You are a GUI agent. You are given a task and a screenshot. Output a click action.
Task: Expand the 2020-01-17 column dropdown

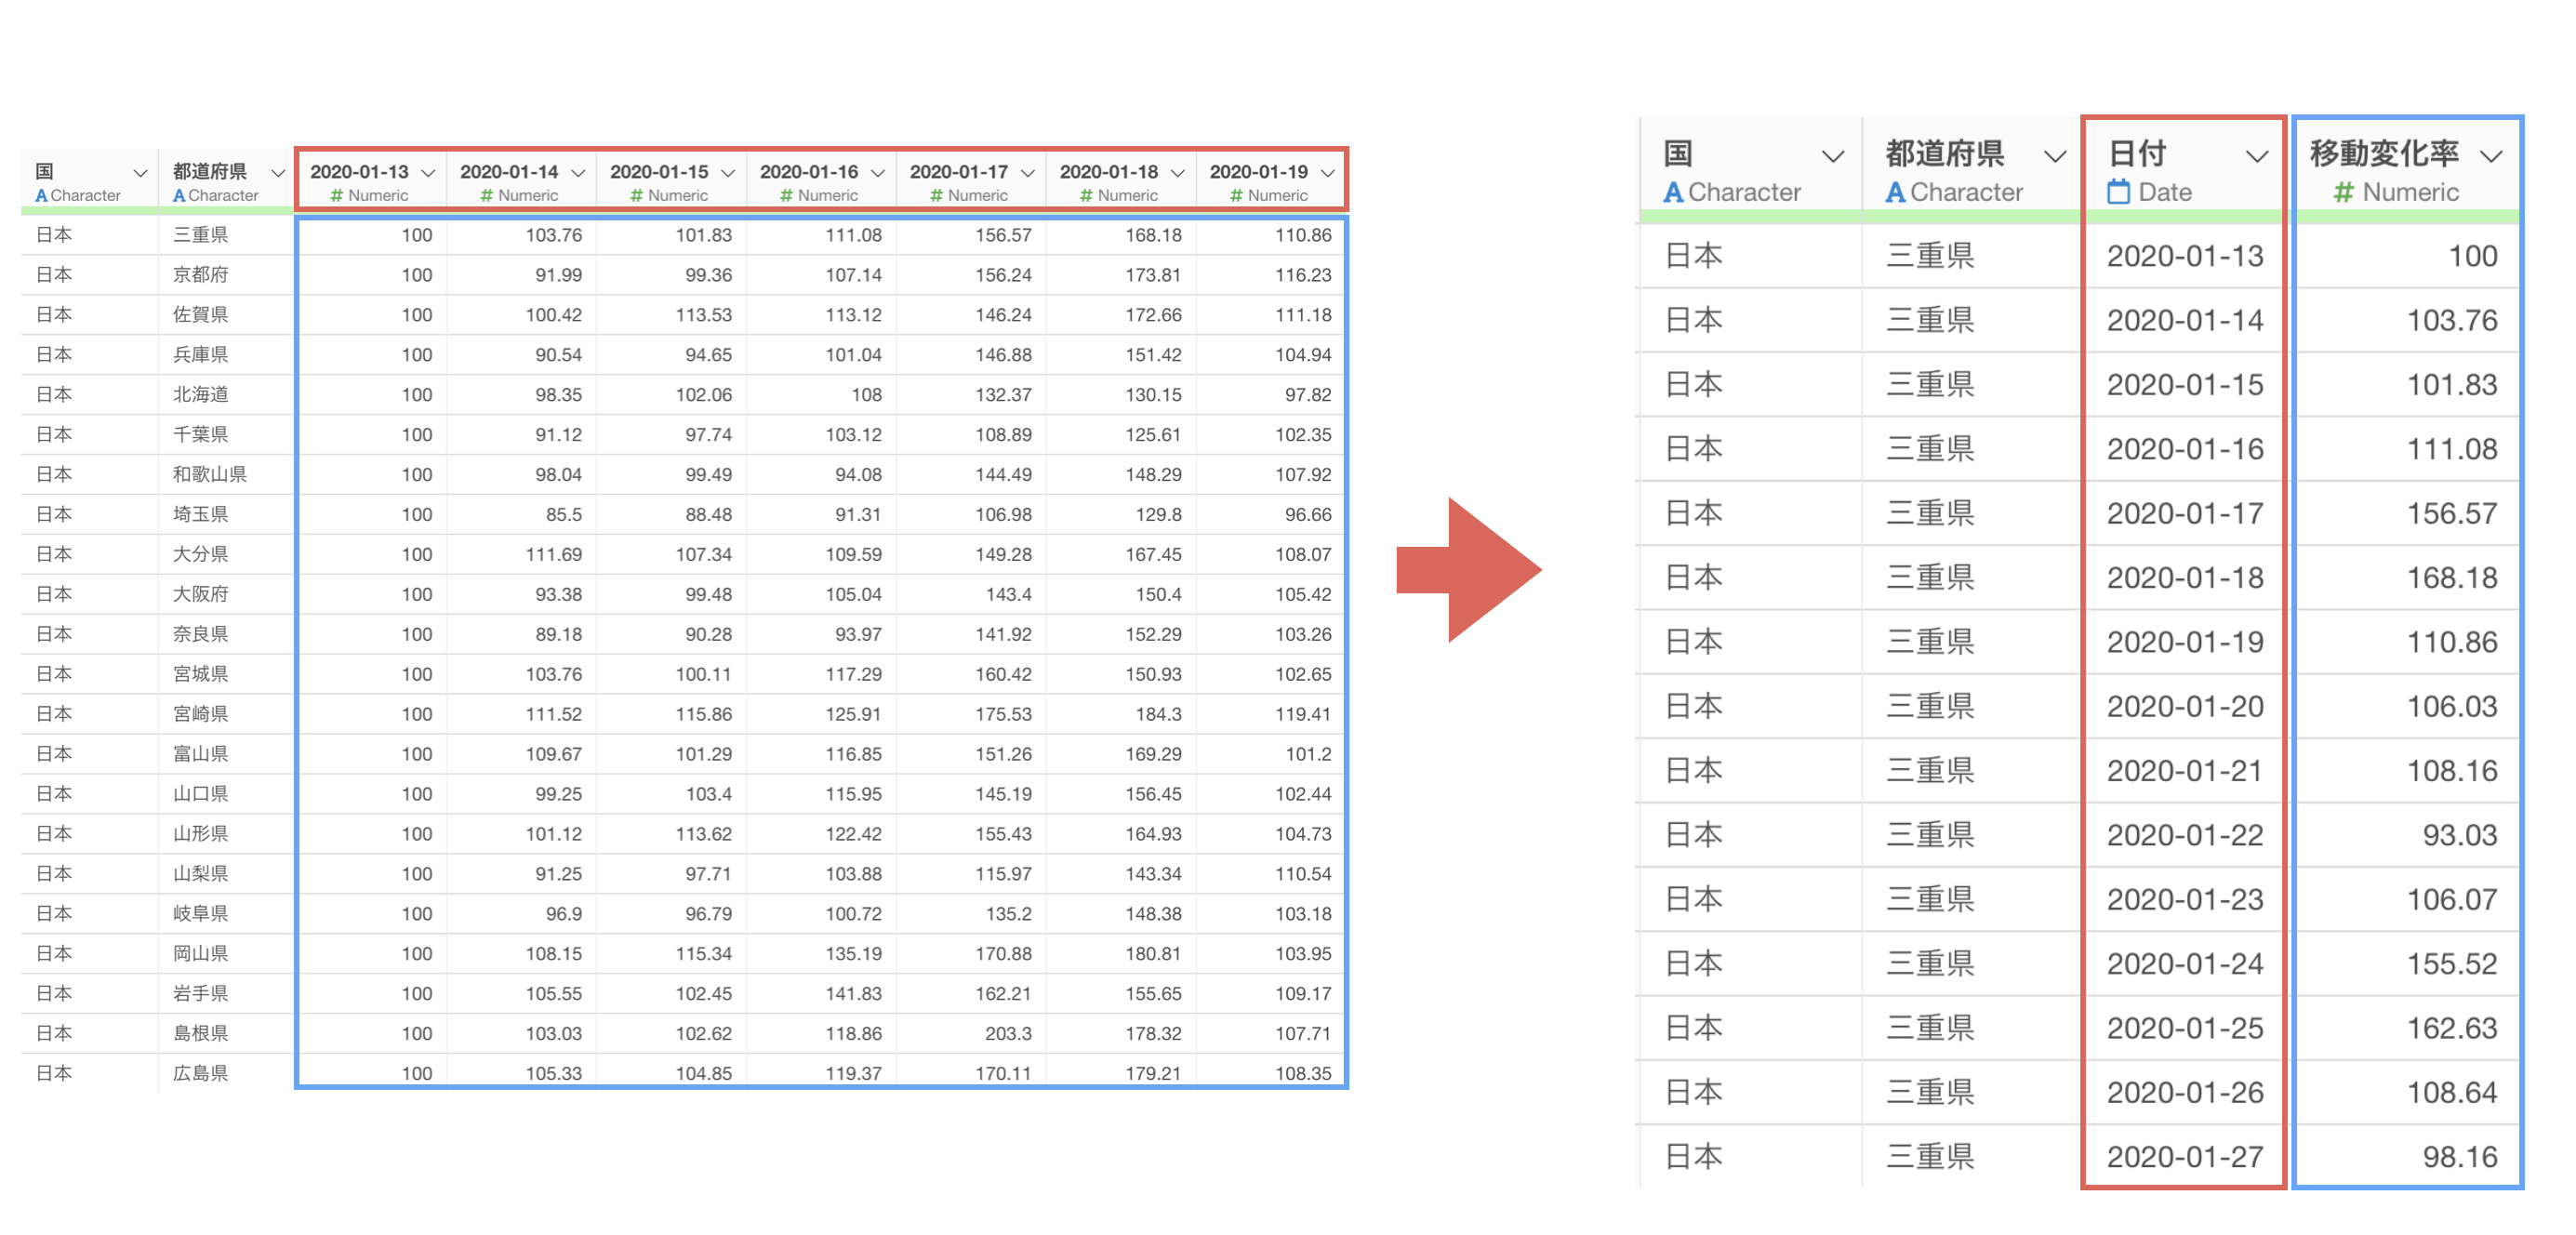(1028, 172)
